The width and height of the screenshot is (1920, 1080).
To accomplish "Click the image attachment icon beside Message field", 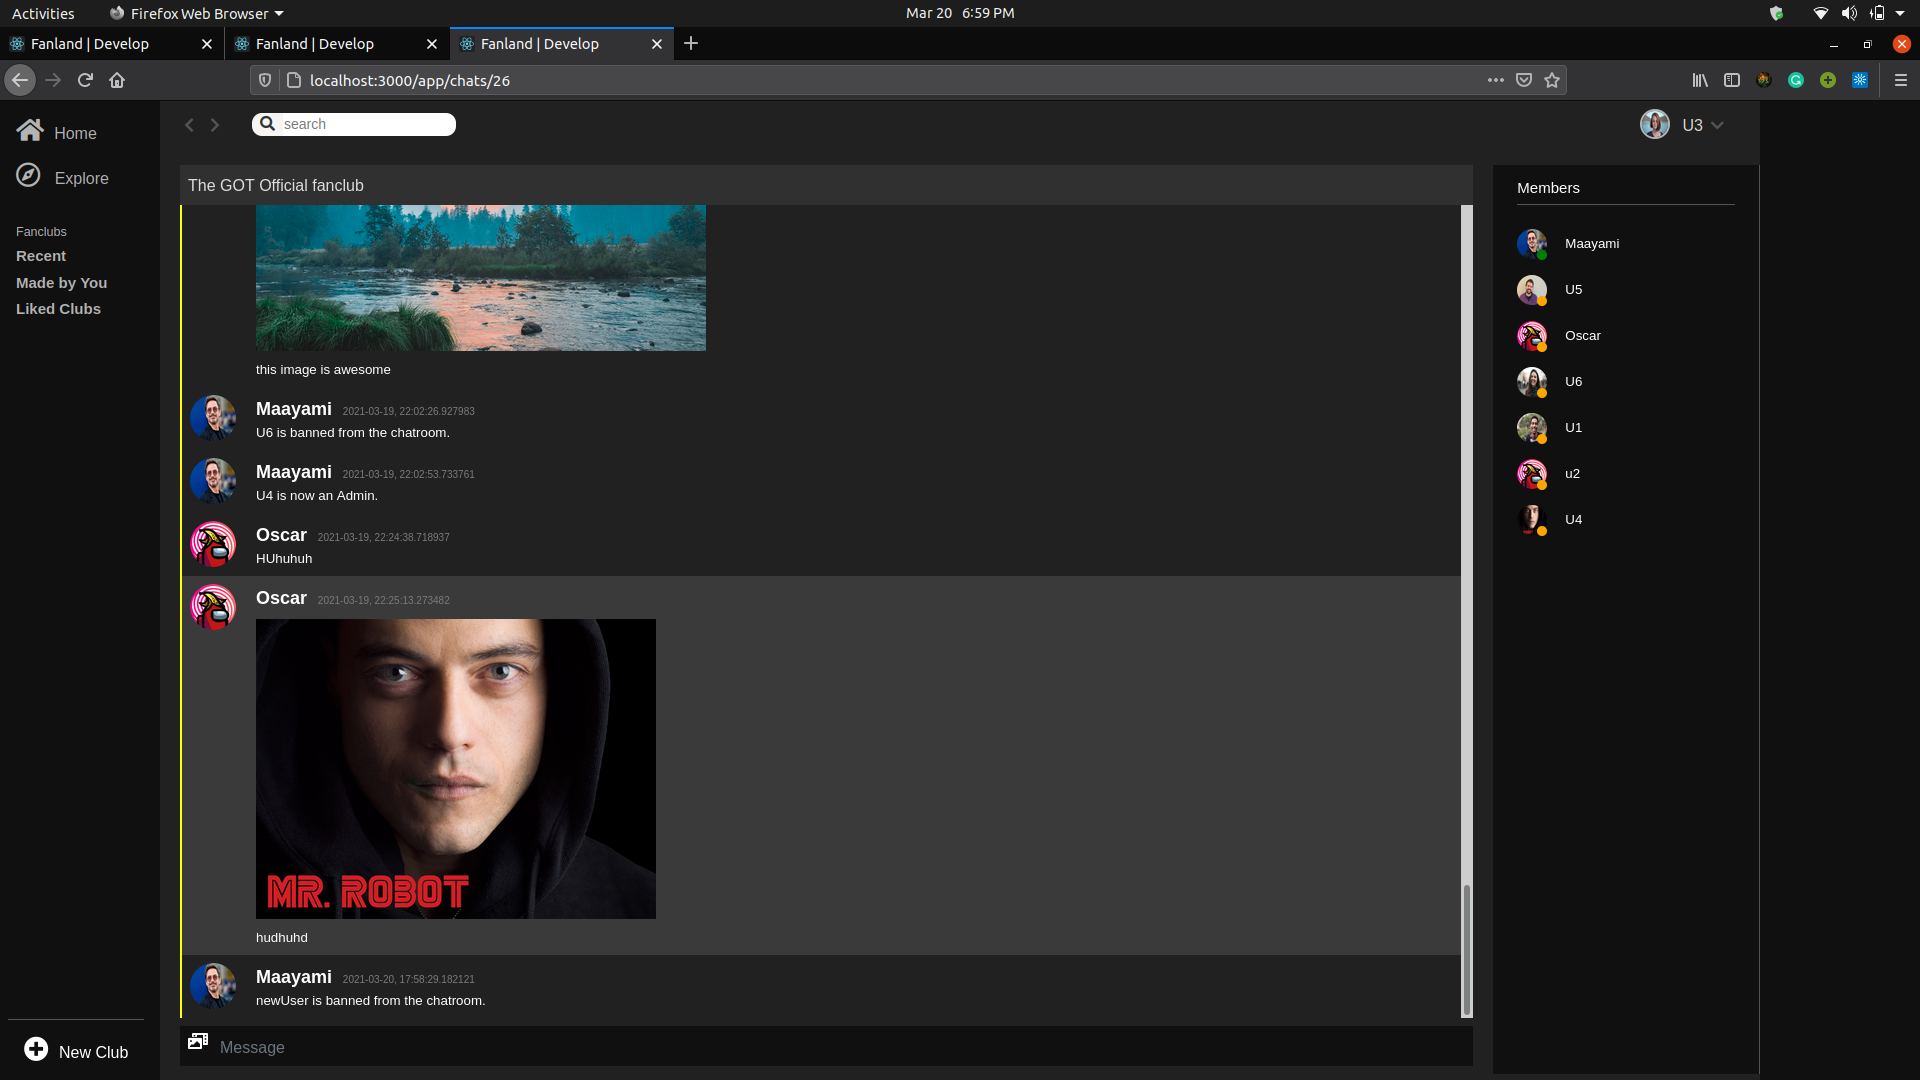I will click(198, 1041).
